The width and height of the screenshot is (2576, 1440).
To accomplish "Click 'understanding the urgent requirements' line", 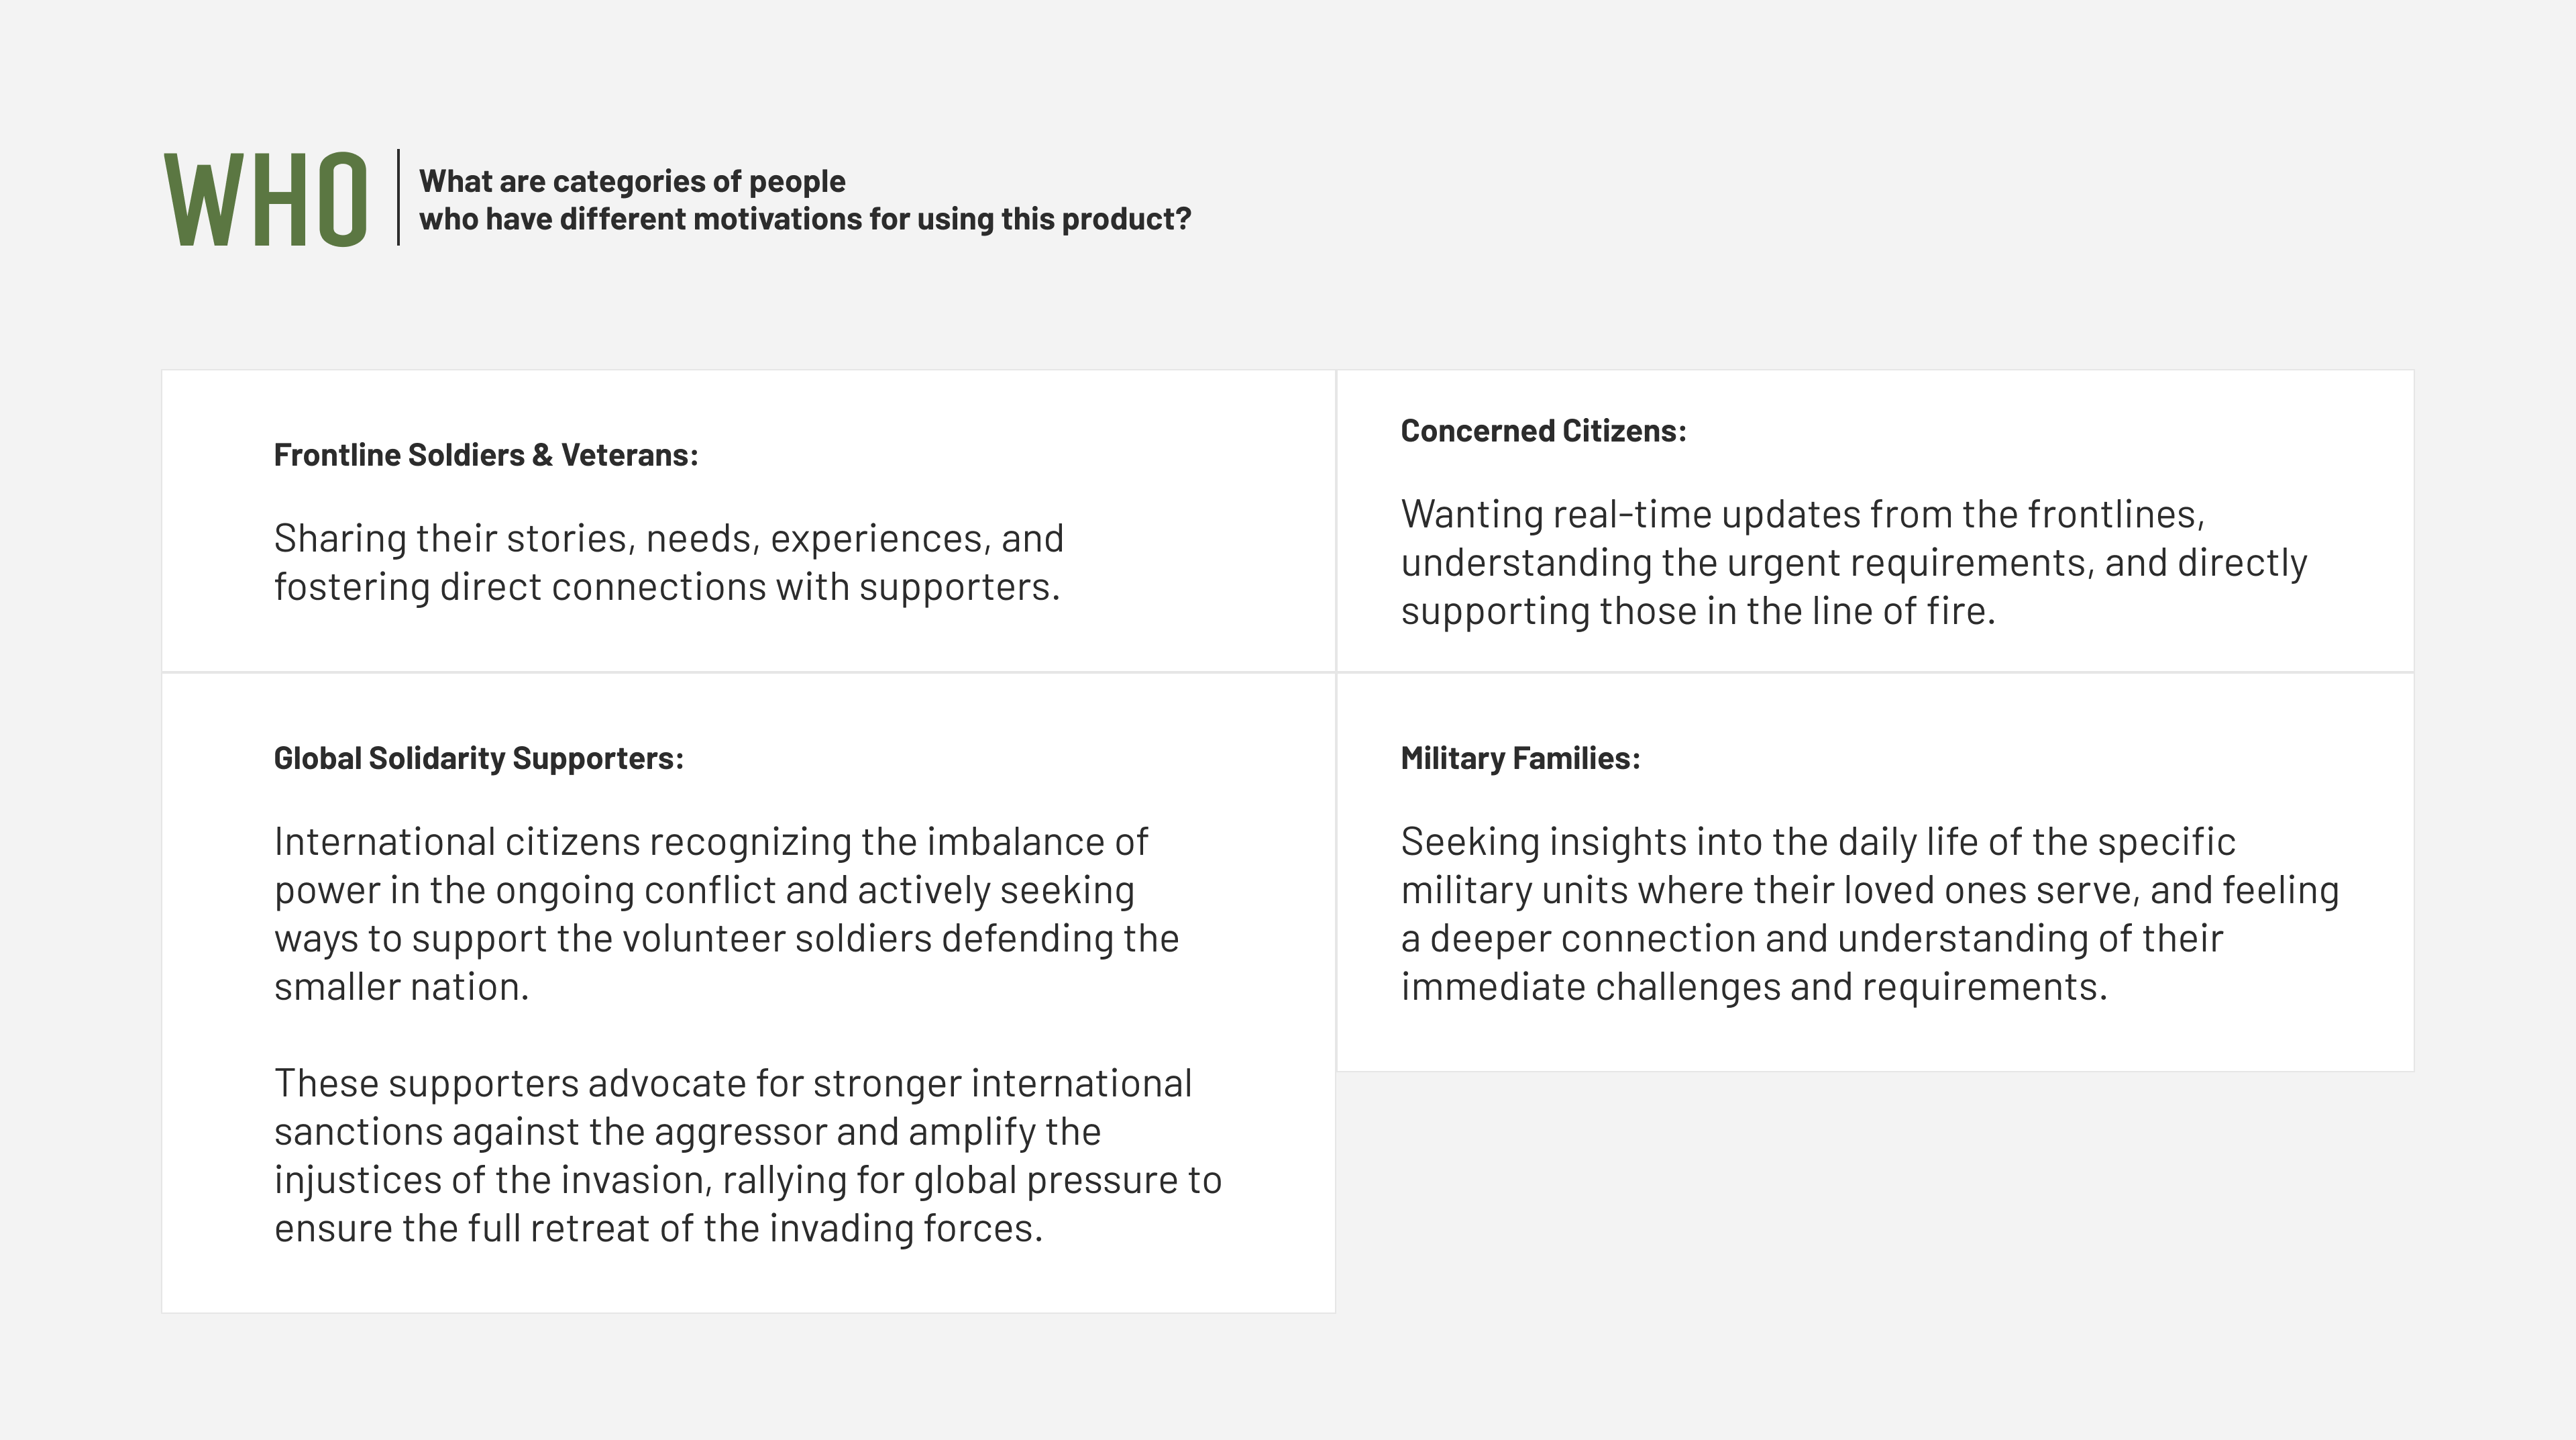I will pos(1853,563).
